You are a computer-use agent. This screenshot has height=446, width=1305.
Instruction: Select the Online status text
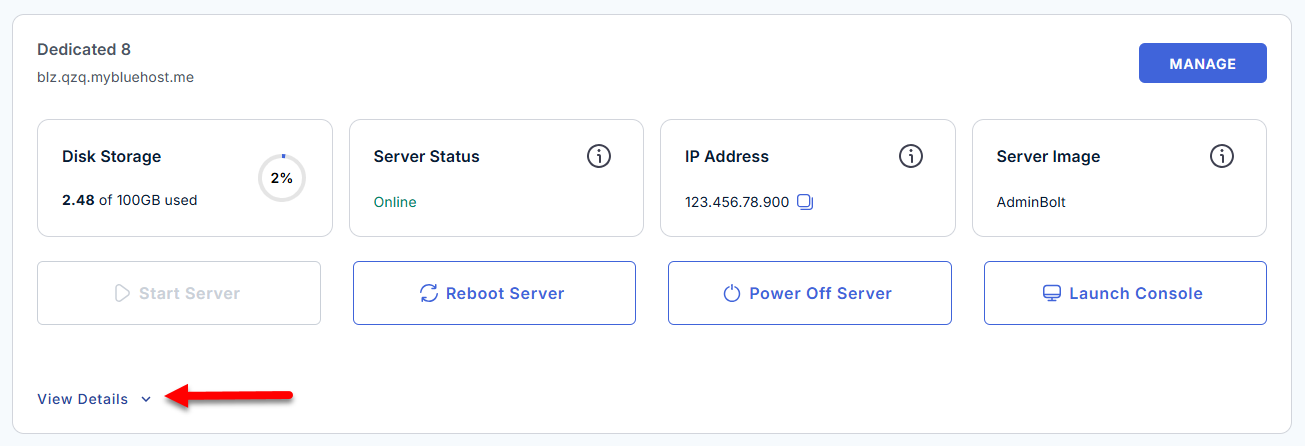(x=395, y=202)
